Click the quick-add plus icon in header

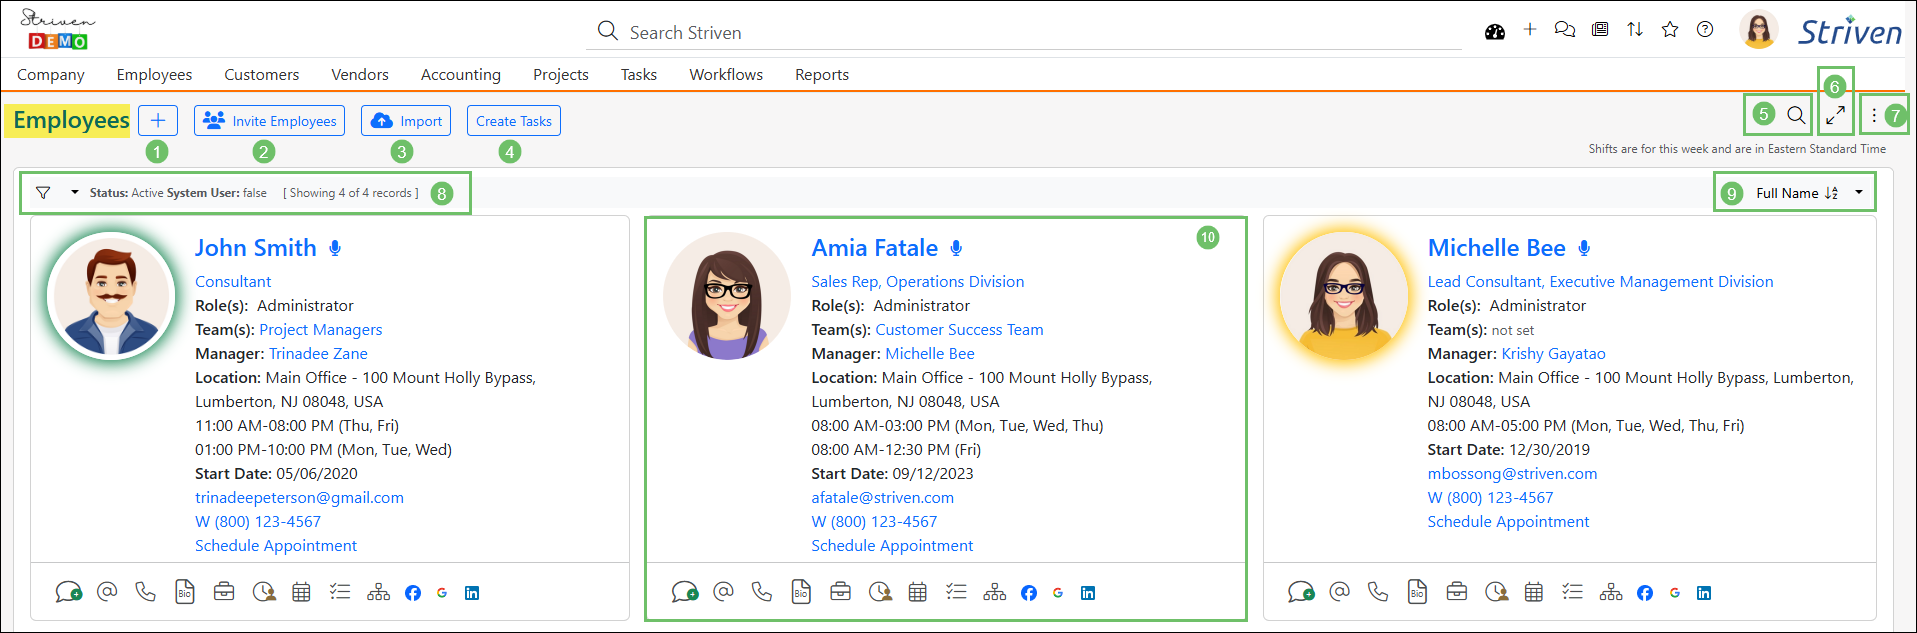point(1530,30)
